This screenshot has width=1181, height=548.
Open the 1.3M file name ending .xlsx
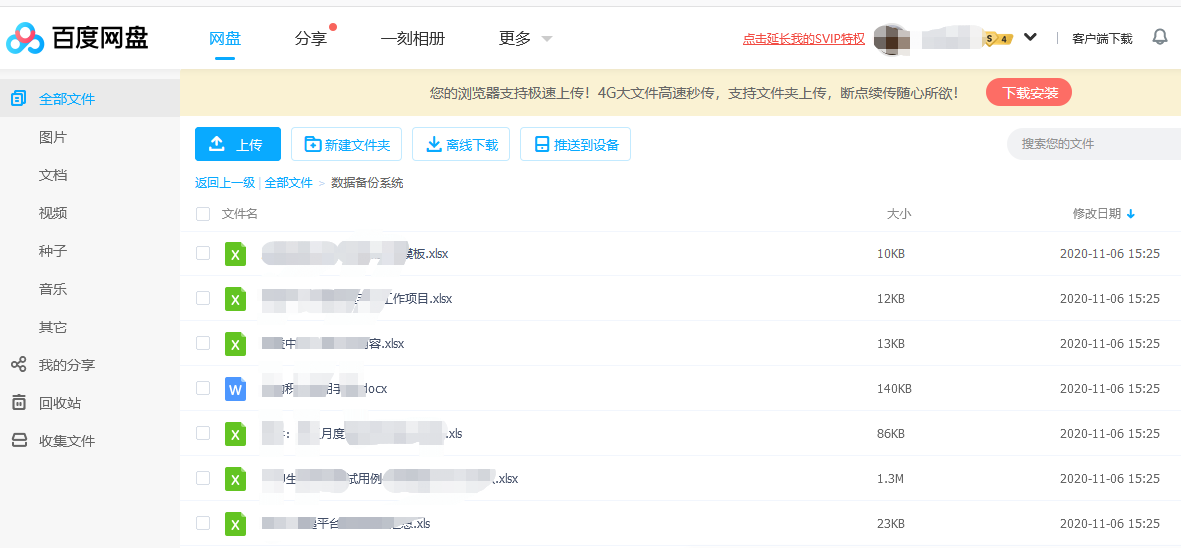click(390, 479)
